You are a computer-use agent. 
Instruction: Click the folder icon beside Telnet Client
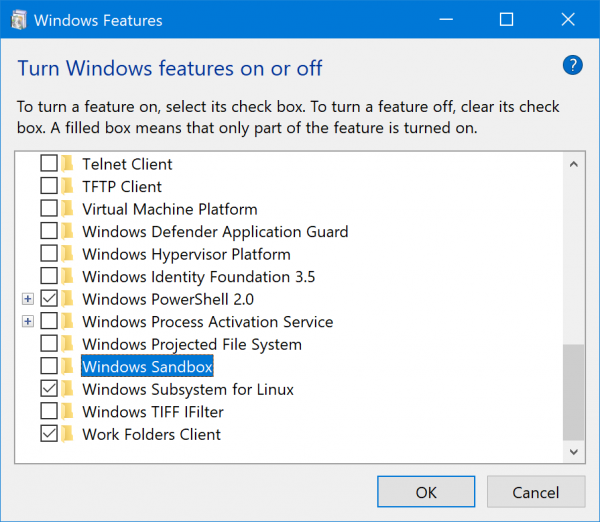(x=68, y=164)
